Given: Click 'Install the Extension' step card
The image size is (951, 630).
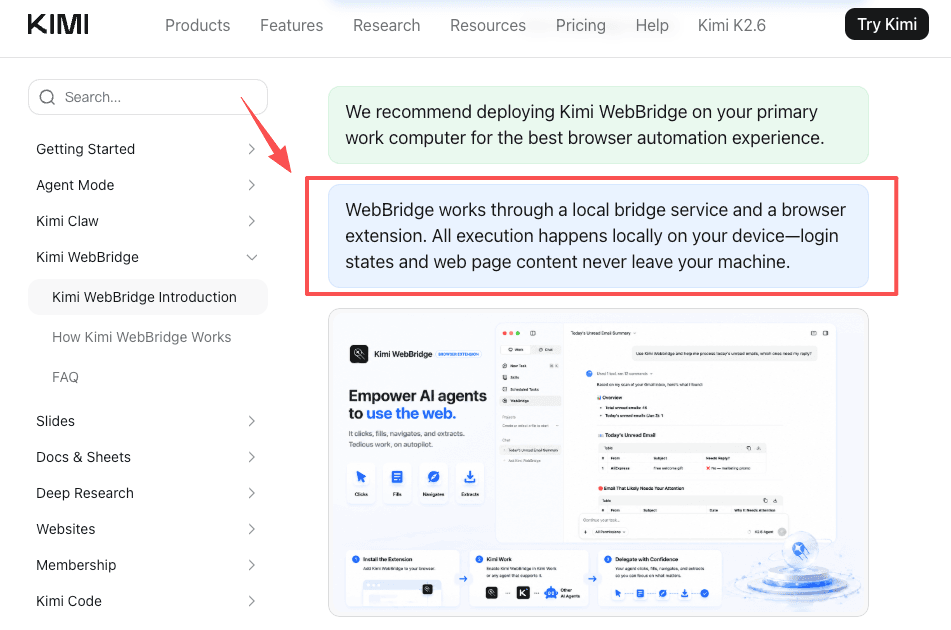Looking at the screenshot, I should coord(403,578).
